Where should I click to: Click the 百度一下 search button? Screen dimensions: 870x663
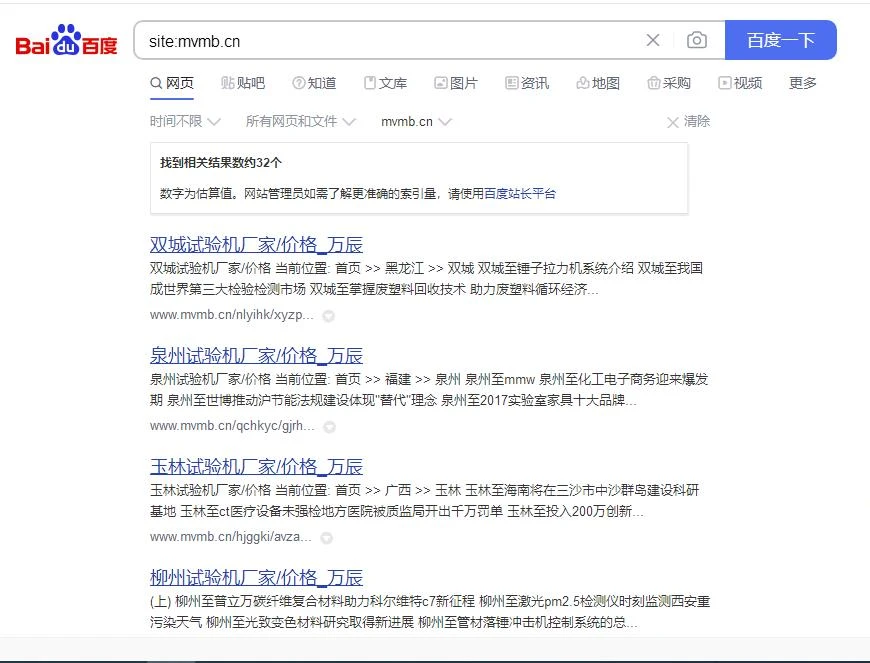pos(780,40)
